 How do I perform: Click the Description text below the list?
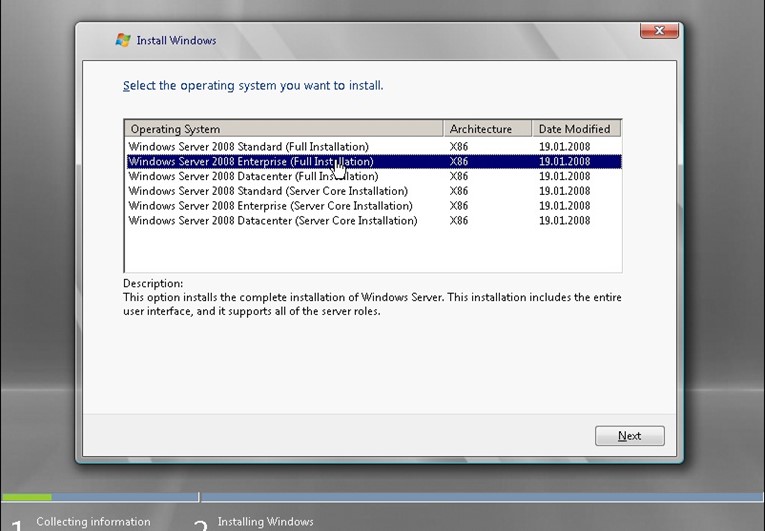tap(372, 304)
